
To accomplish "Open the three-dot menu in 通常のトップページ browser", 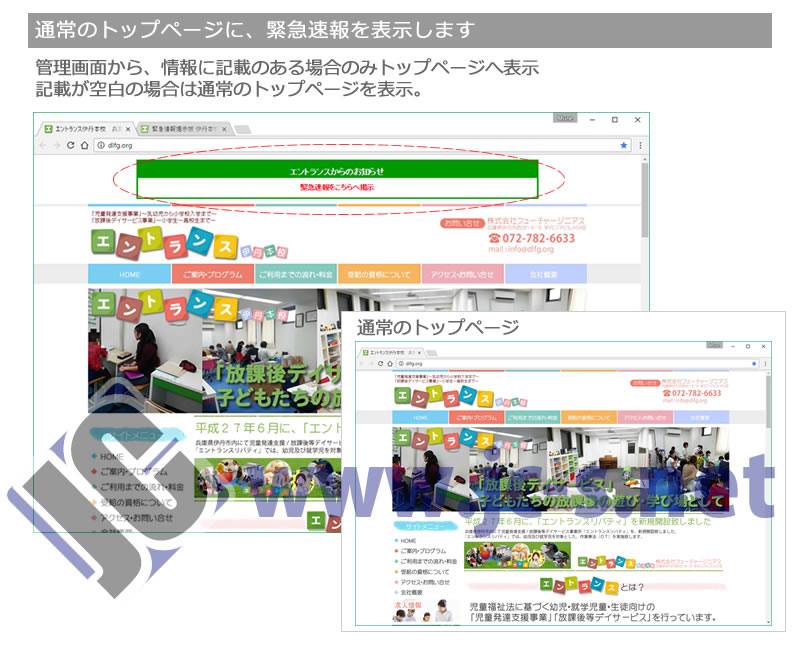I will 765,364.
